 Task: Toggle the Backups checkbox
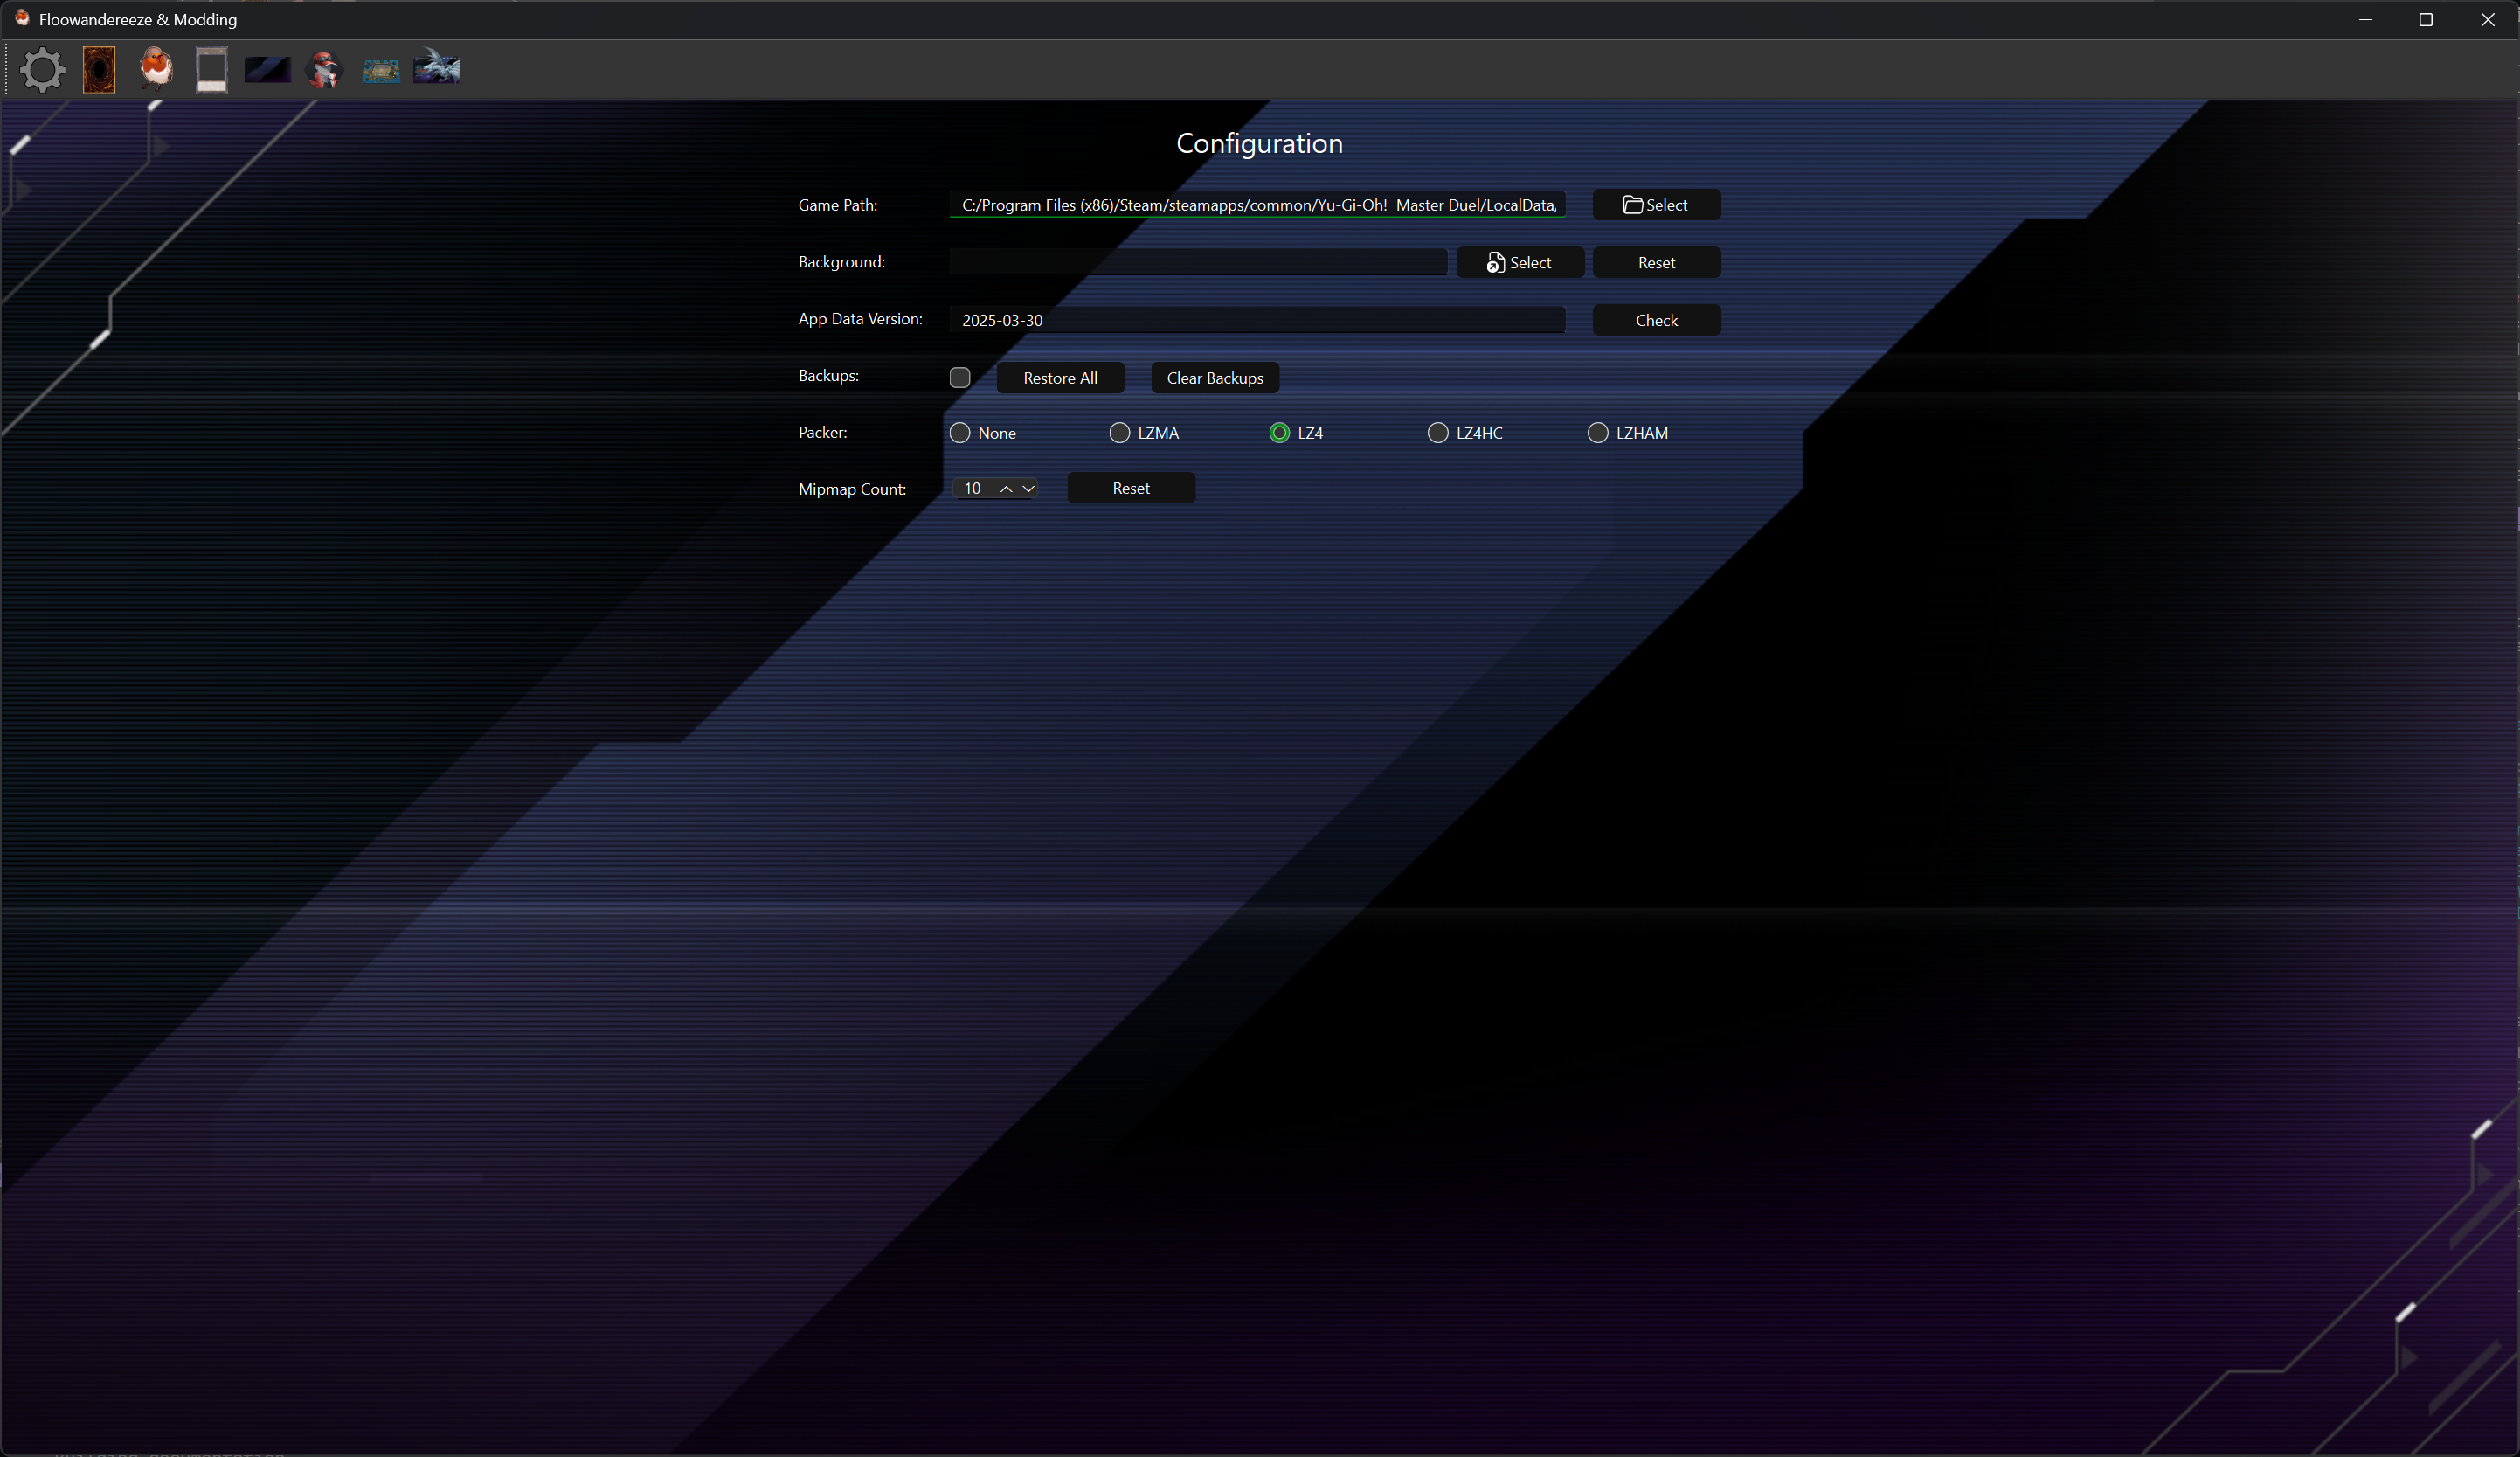(960, 377)
